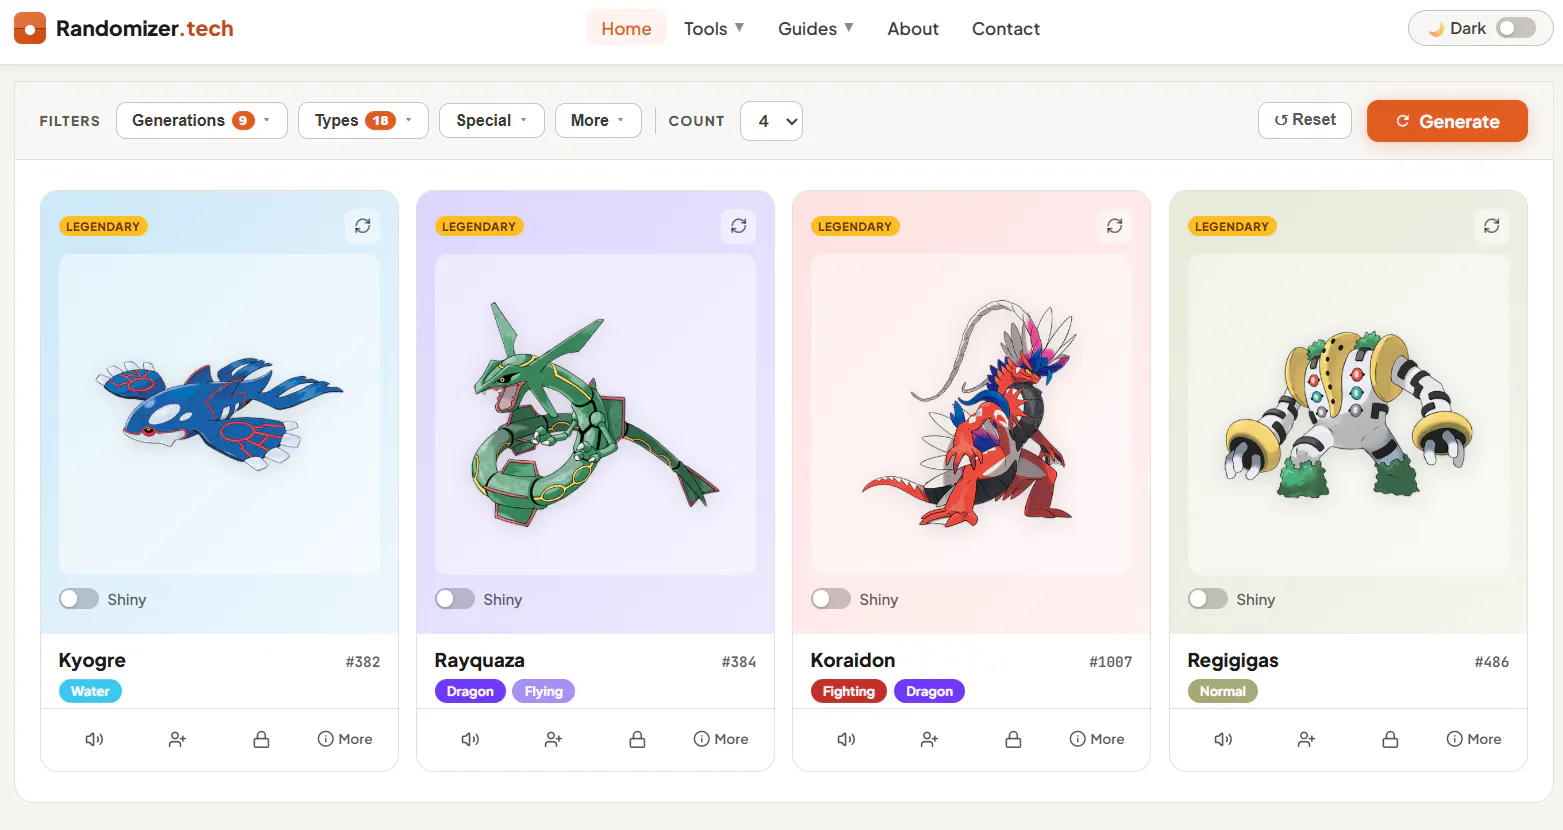Click the Koraidon name text
1563x830 pixels.
click(x=853, y=661)
